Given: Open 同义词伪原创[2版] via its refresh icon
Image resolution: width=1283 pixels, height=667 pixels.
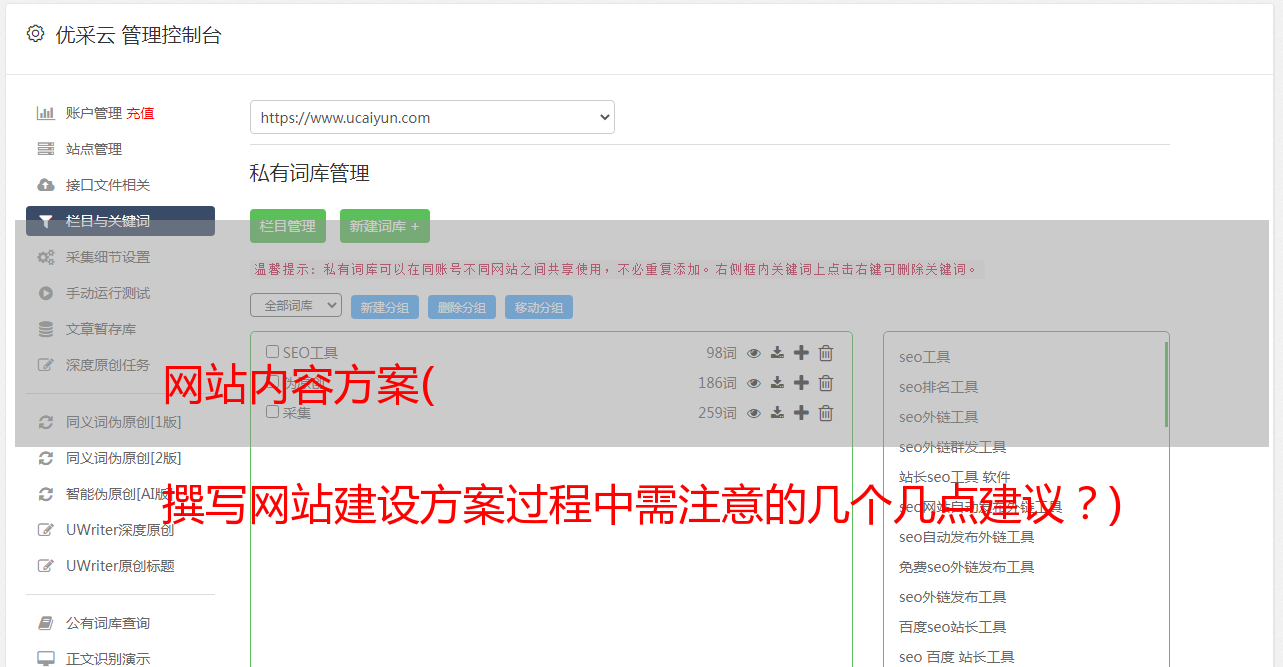Looking at the screenshot, I should (x=45, y=458).
